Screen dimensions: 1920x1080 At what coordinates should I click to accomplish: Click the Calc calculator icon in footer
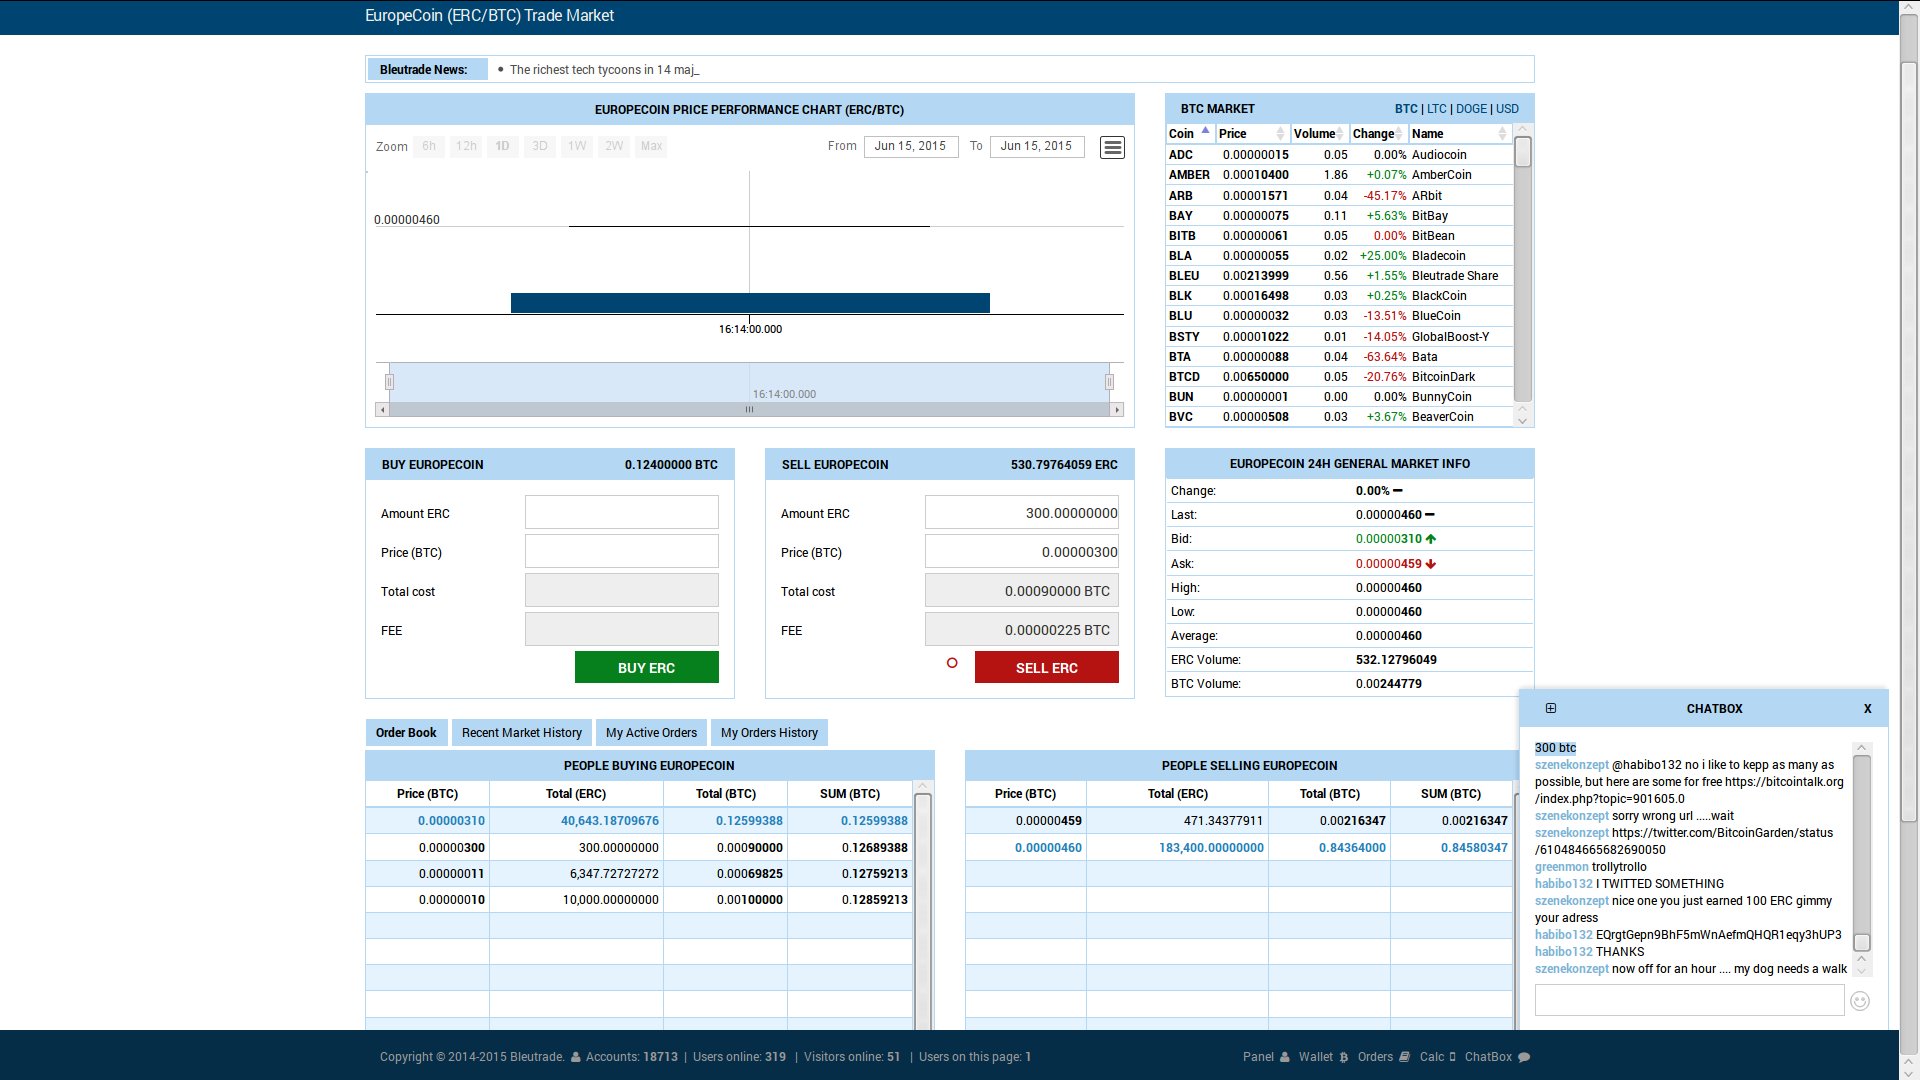click(1452, 1057)
